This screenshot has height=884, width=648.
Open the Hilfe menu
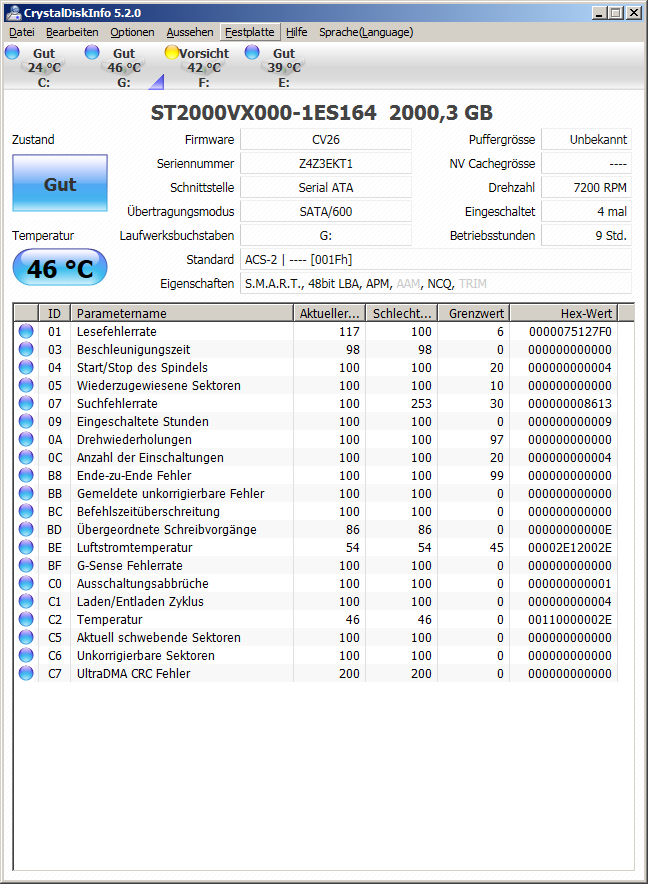point(297,32)
